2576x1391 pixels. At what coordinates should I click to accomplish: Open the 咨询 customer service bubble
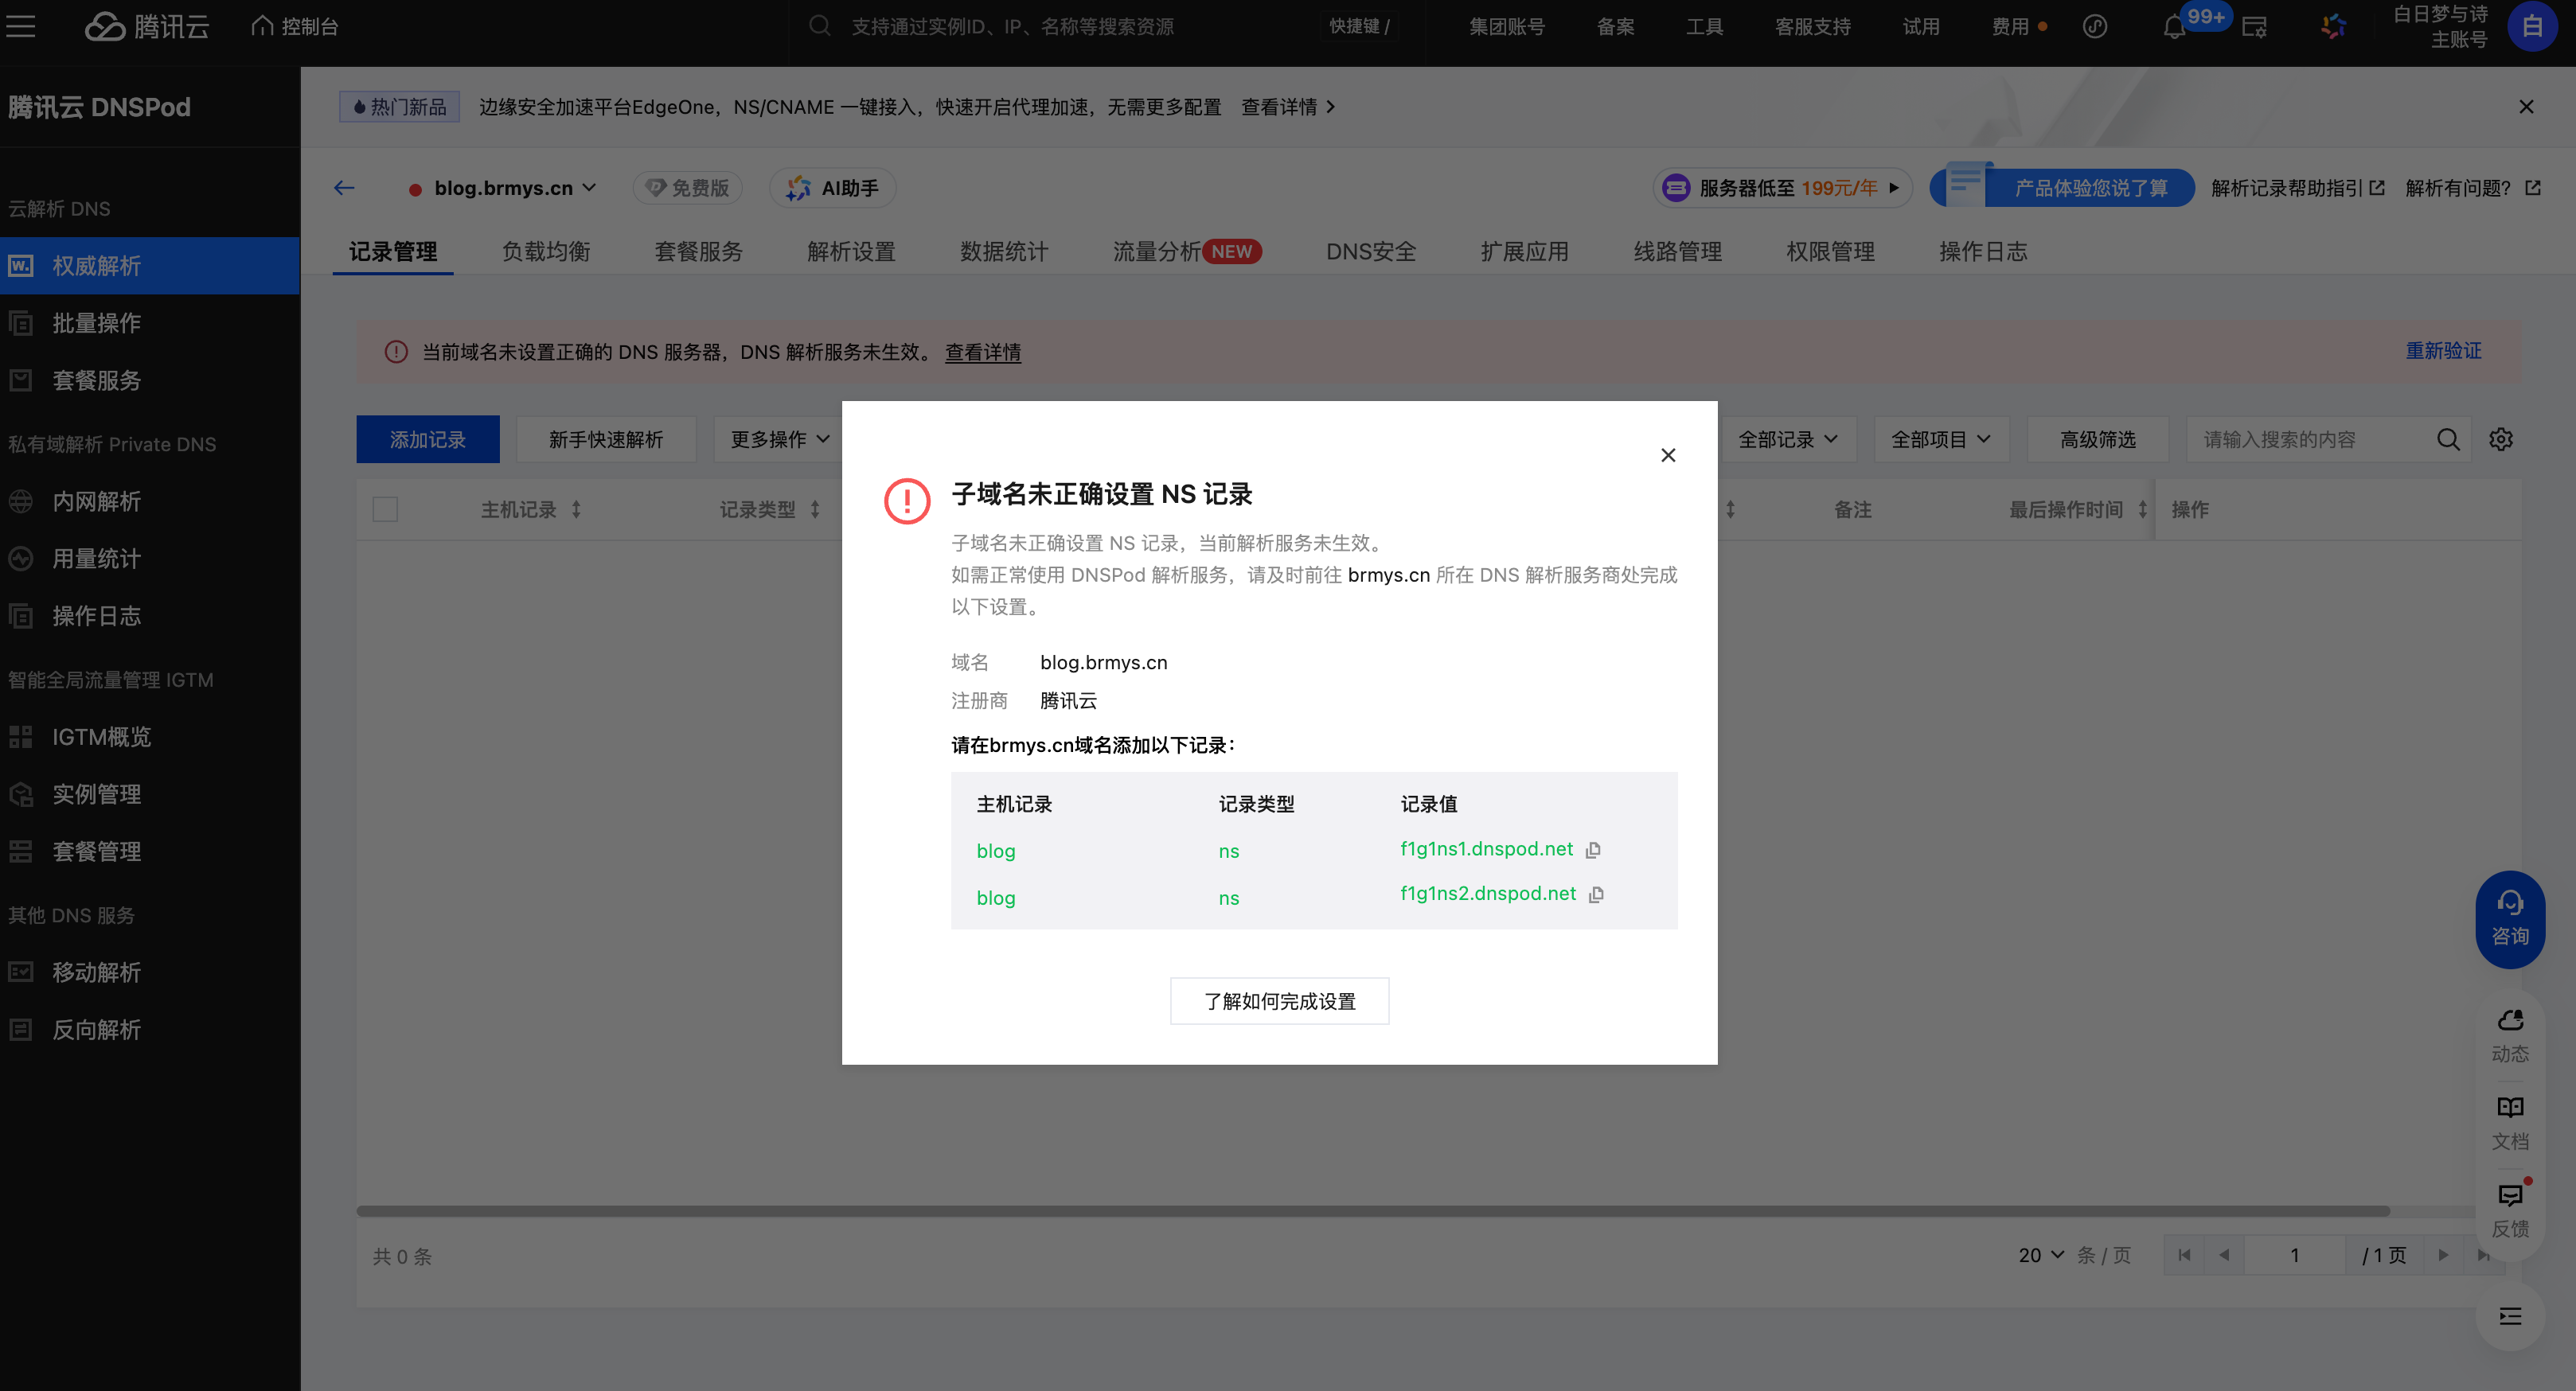tap(2510, 918)
